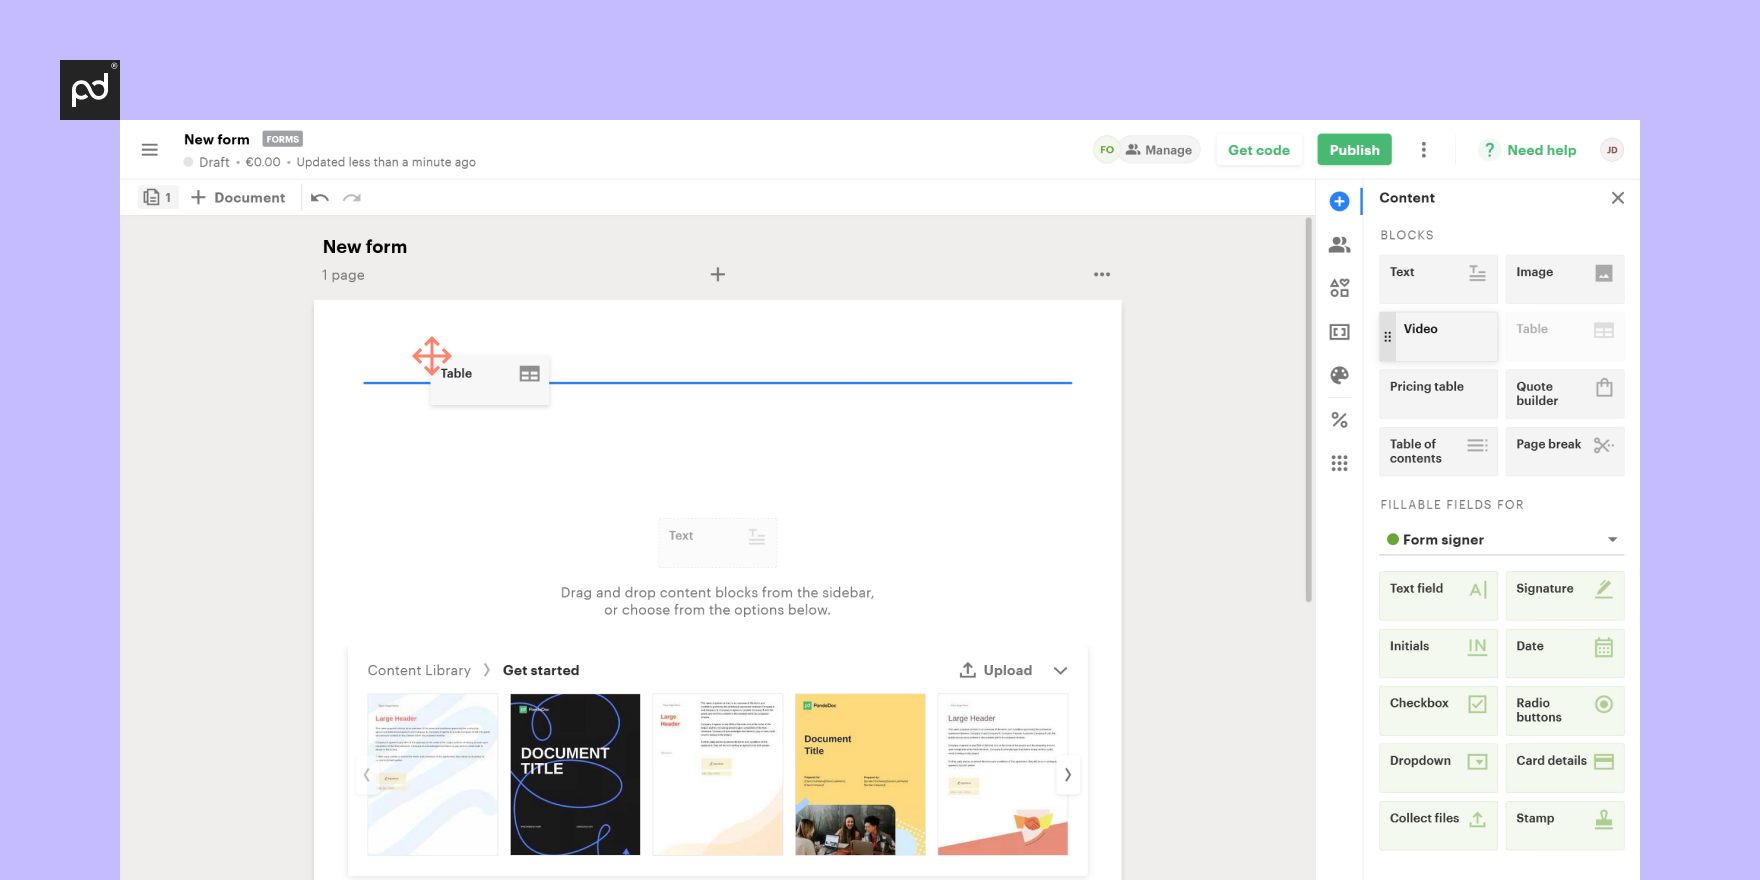Screen dimensions: 1760x880
Task: Publish the form
Action: [1354, 150]
